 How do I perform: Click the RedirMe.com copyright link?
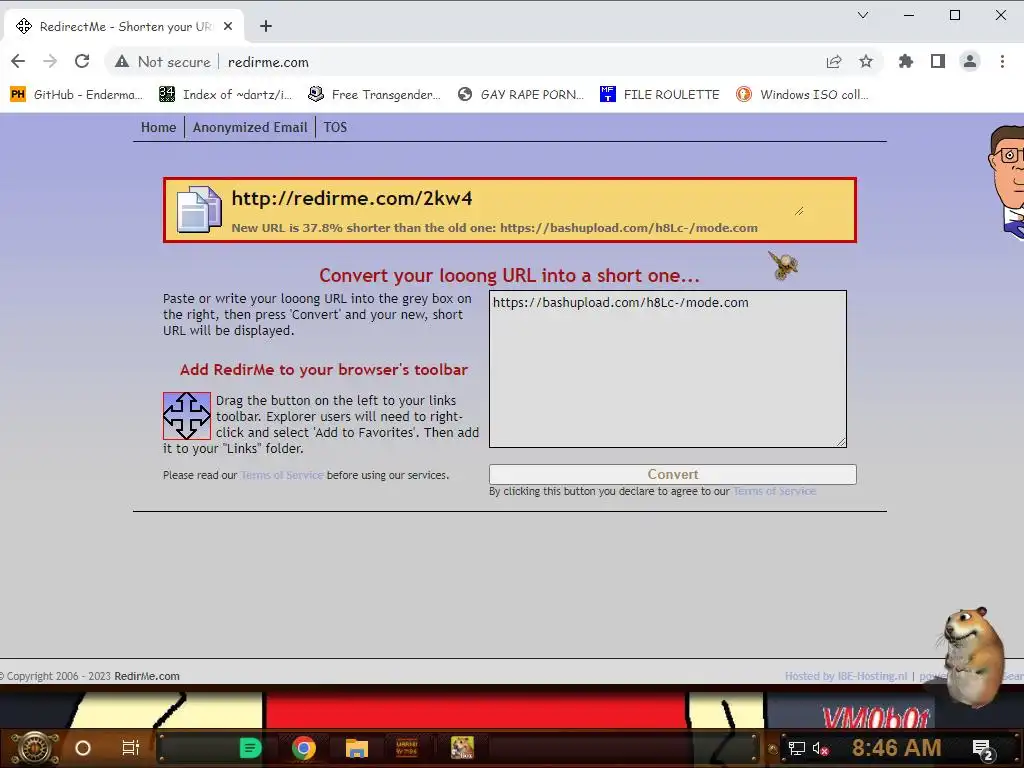pos(147,676)
